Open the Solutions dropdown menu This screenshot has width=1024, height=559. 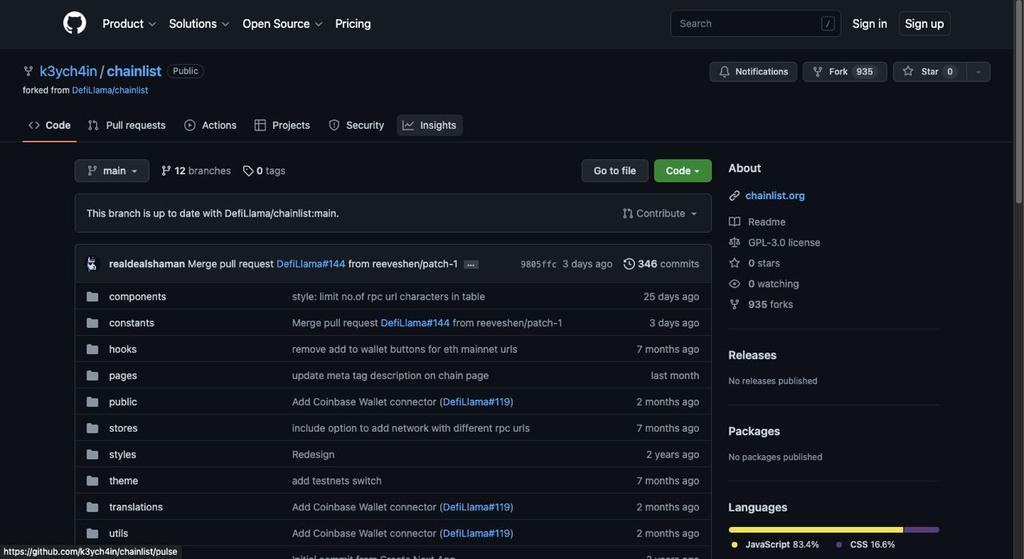pos(199,24)
